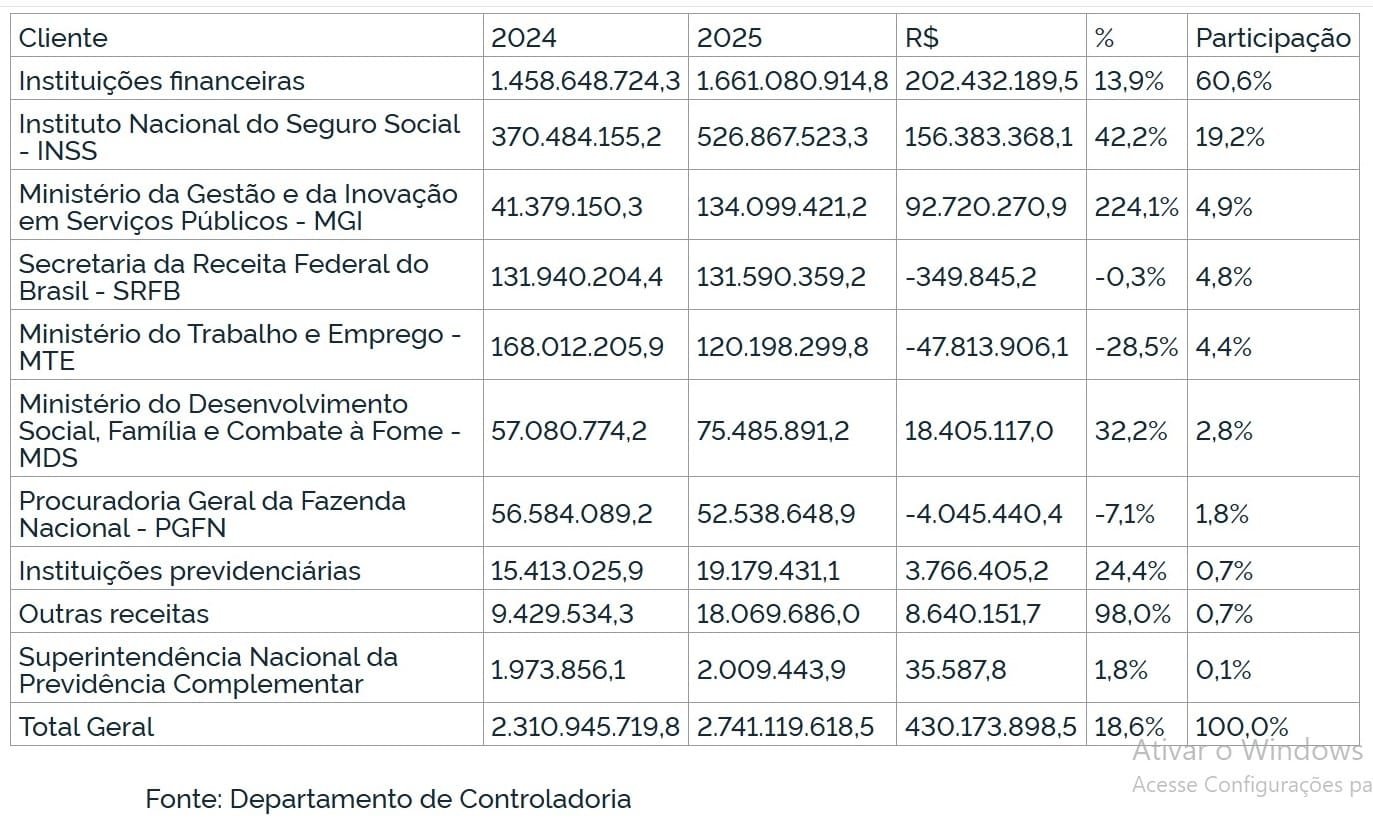
Task: Select the Instituto Nacional do Seguro Social cell
Action: 239,137
